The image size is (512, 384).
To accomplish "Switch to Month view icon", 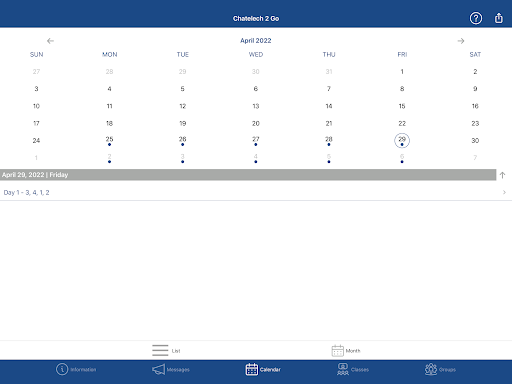I will (337, 350).
